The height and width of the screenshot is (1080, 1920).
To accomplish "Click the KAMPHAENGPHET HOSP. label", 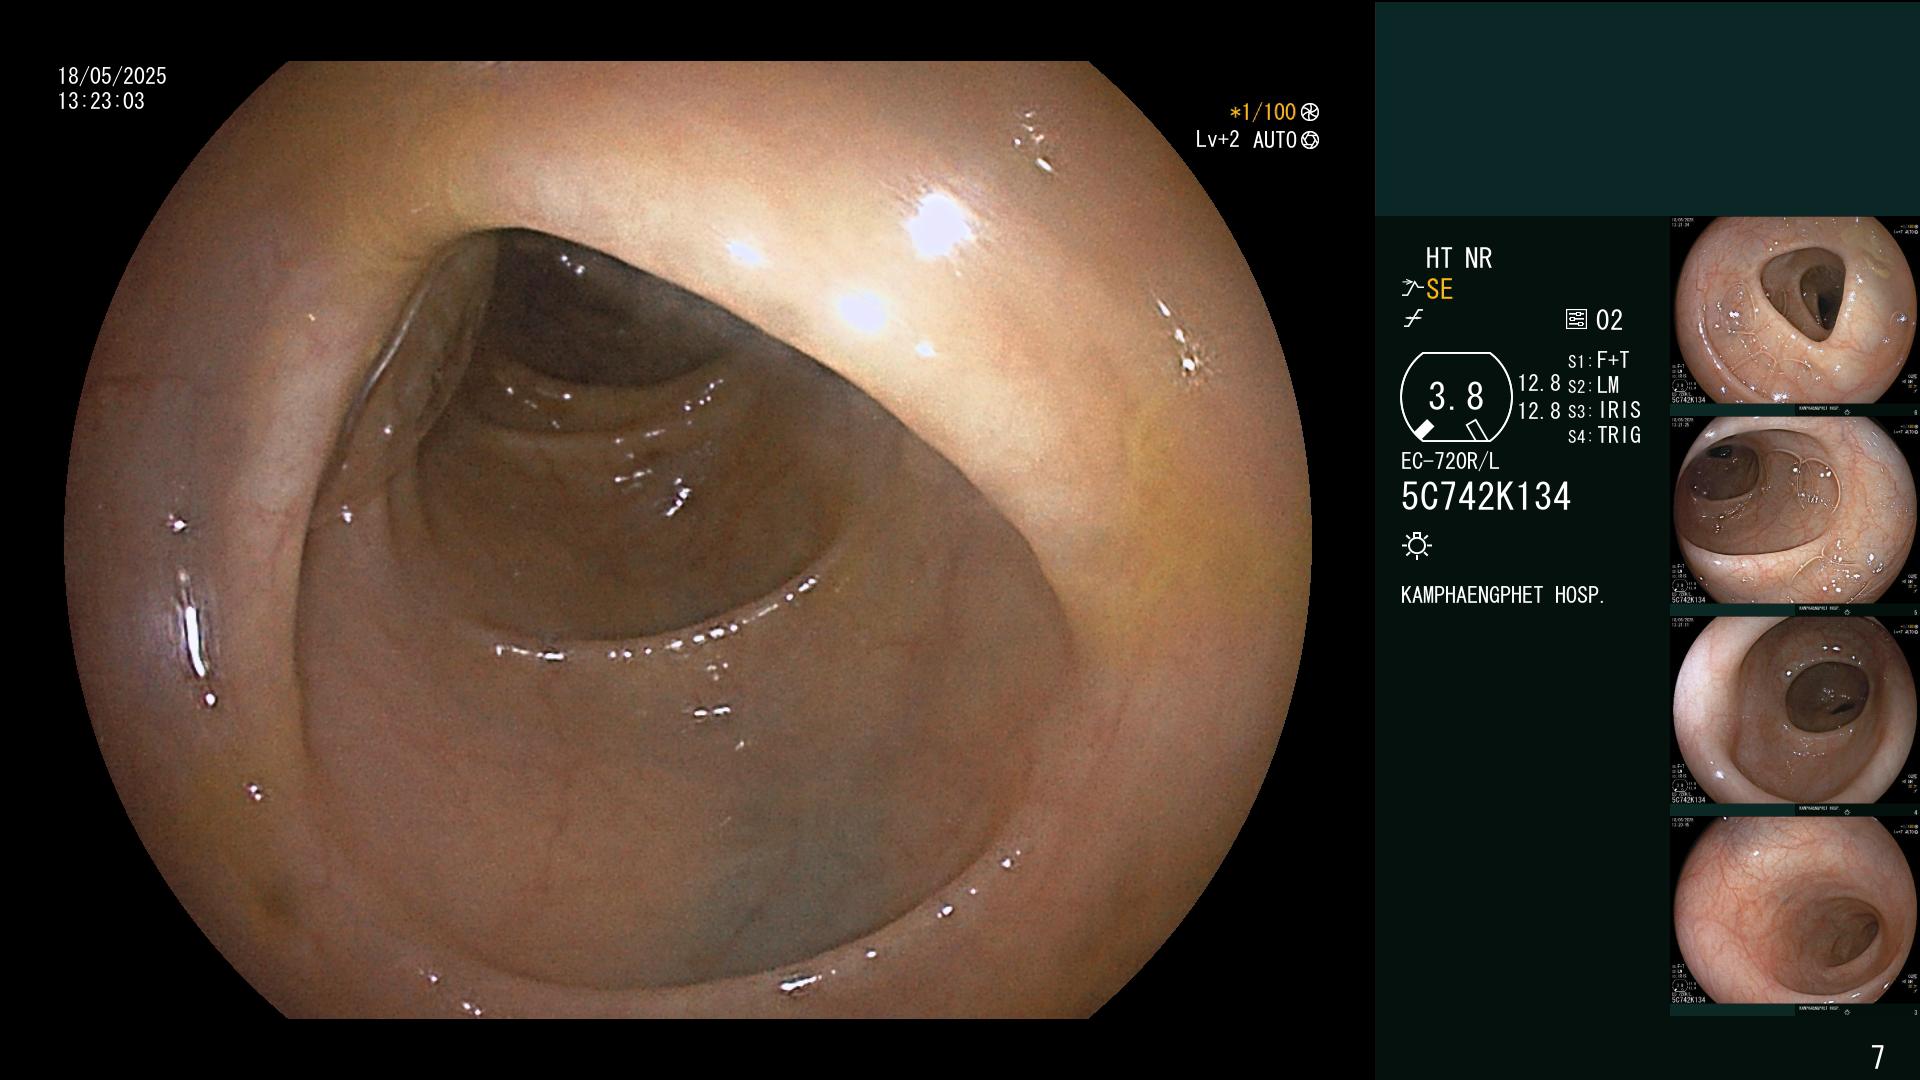I will pyautogui.click(x=1503, y=595).
